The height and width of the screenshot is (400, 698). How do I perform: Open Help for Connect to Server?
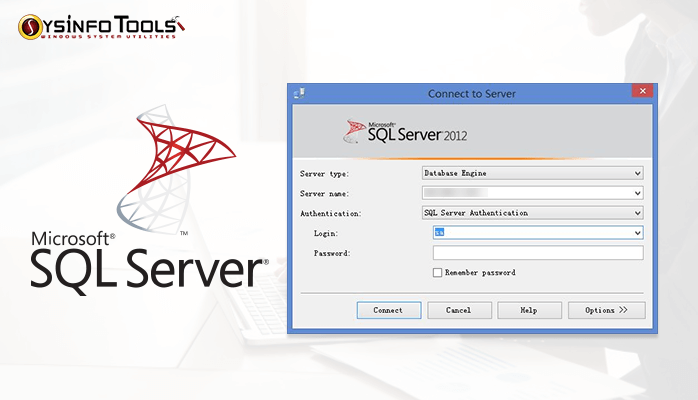coord(529,310)
